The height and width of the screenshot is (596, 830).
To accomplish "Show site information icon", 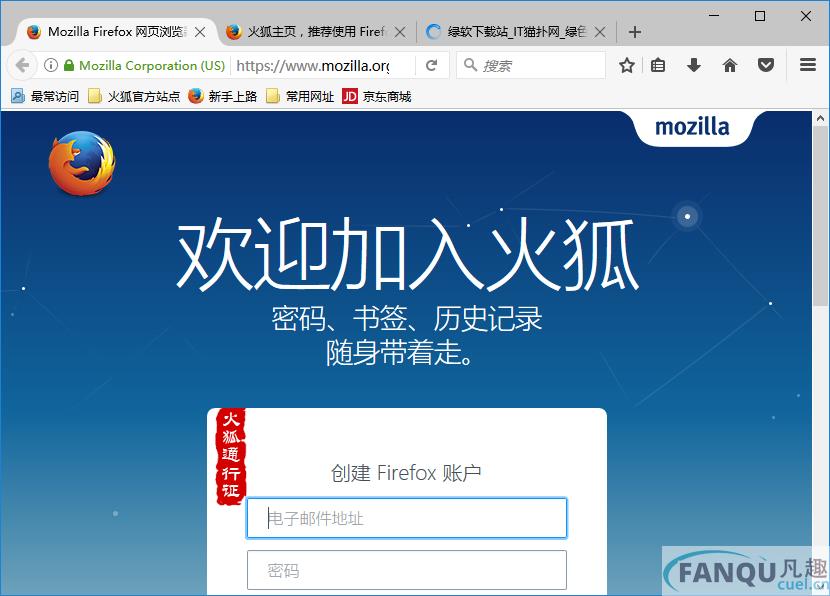I will click(x=51, y=65).
